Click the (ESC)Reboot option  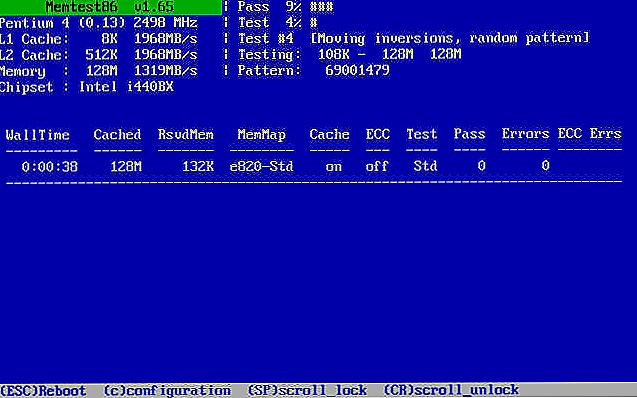tap(43, 391)
